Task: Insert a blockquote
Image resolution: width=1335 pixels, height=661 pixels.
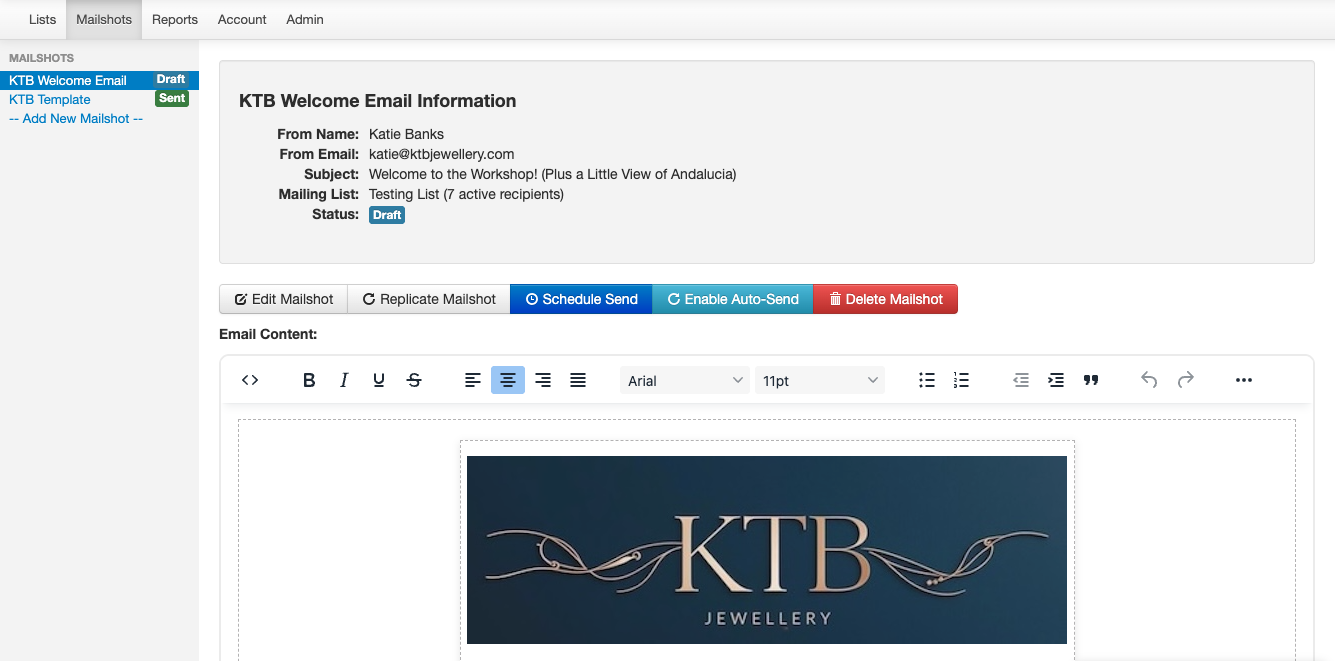Action: click(1091, 380)
